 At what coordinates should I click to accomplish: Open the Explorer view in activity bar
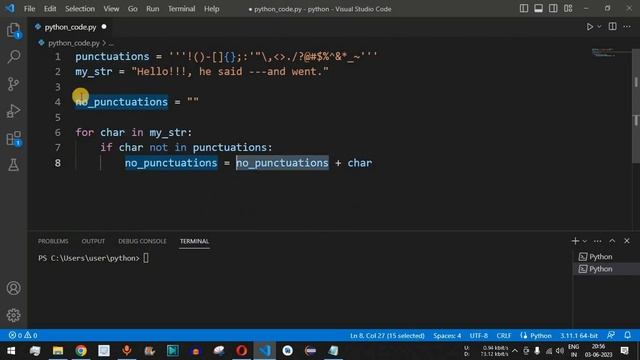(x=13, y=30)
